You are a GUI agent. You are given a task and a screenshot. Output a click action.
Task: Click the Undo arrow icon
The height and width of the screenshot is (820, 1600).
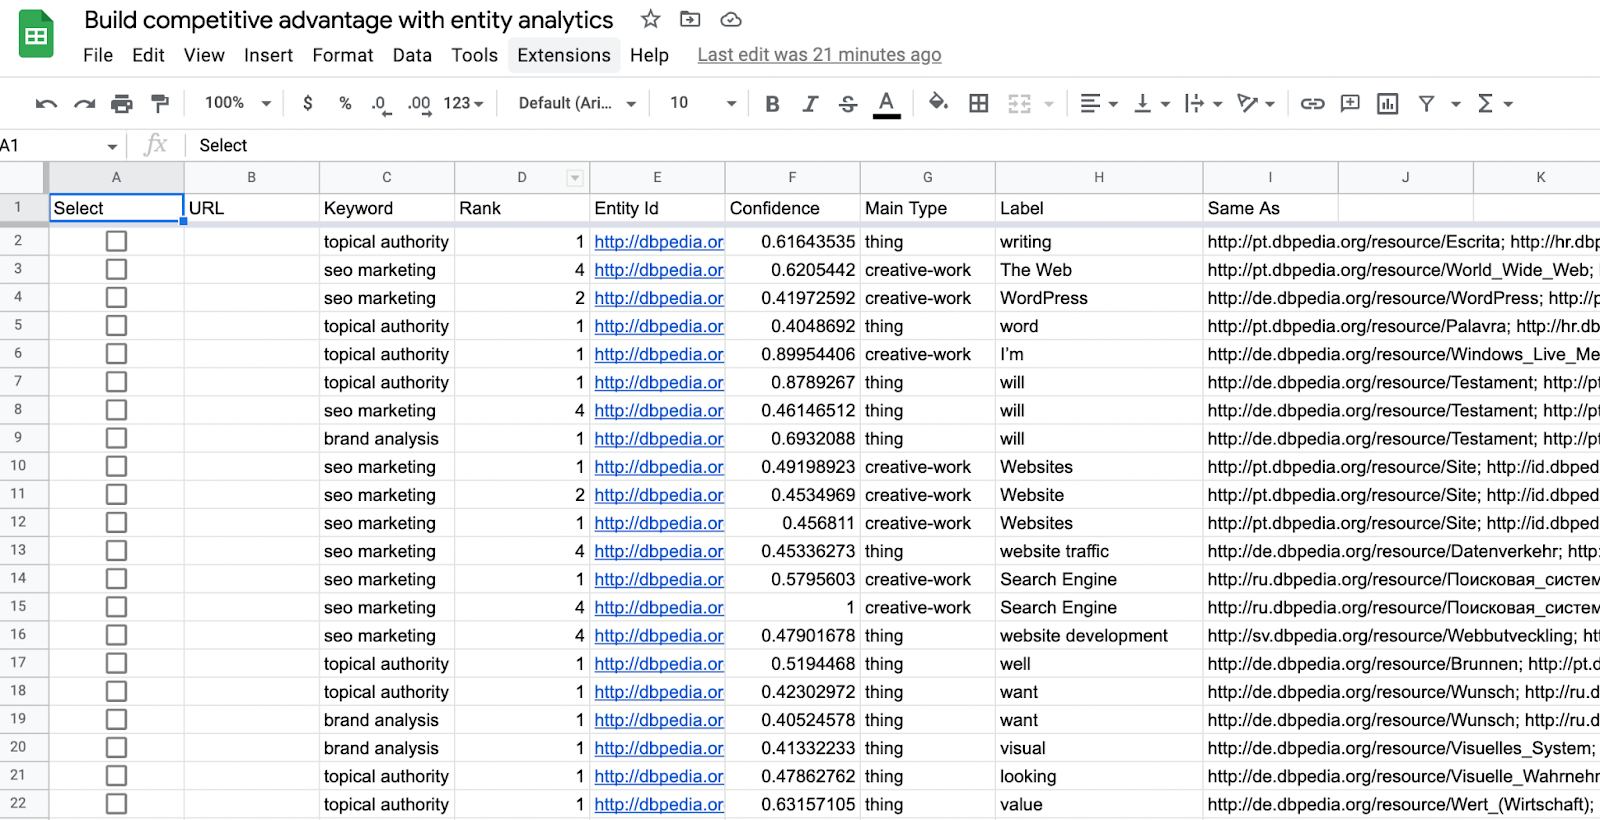[x=46, y=103]
